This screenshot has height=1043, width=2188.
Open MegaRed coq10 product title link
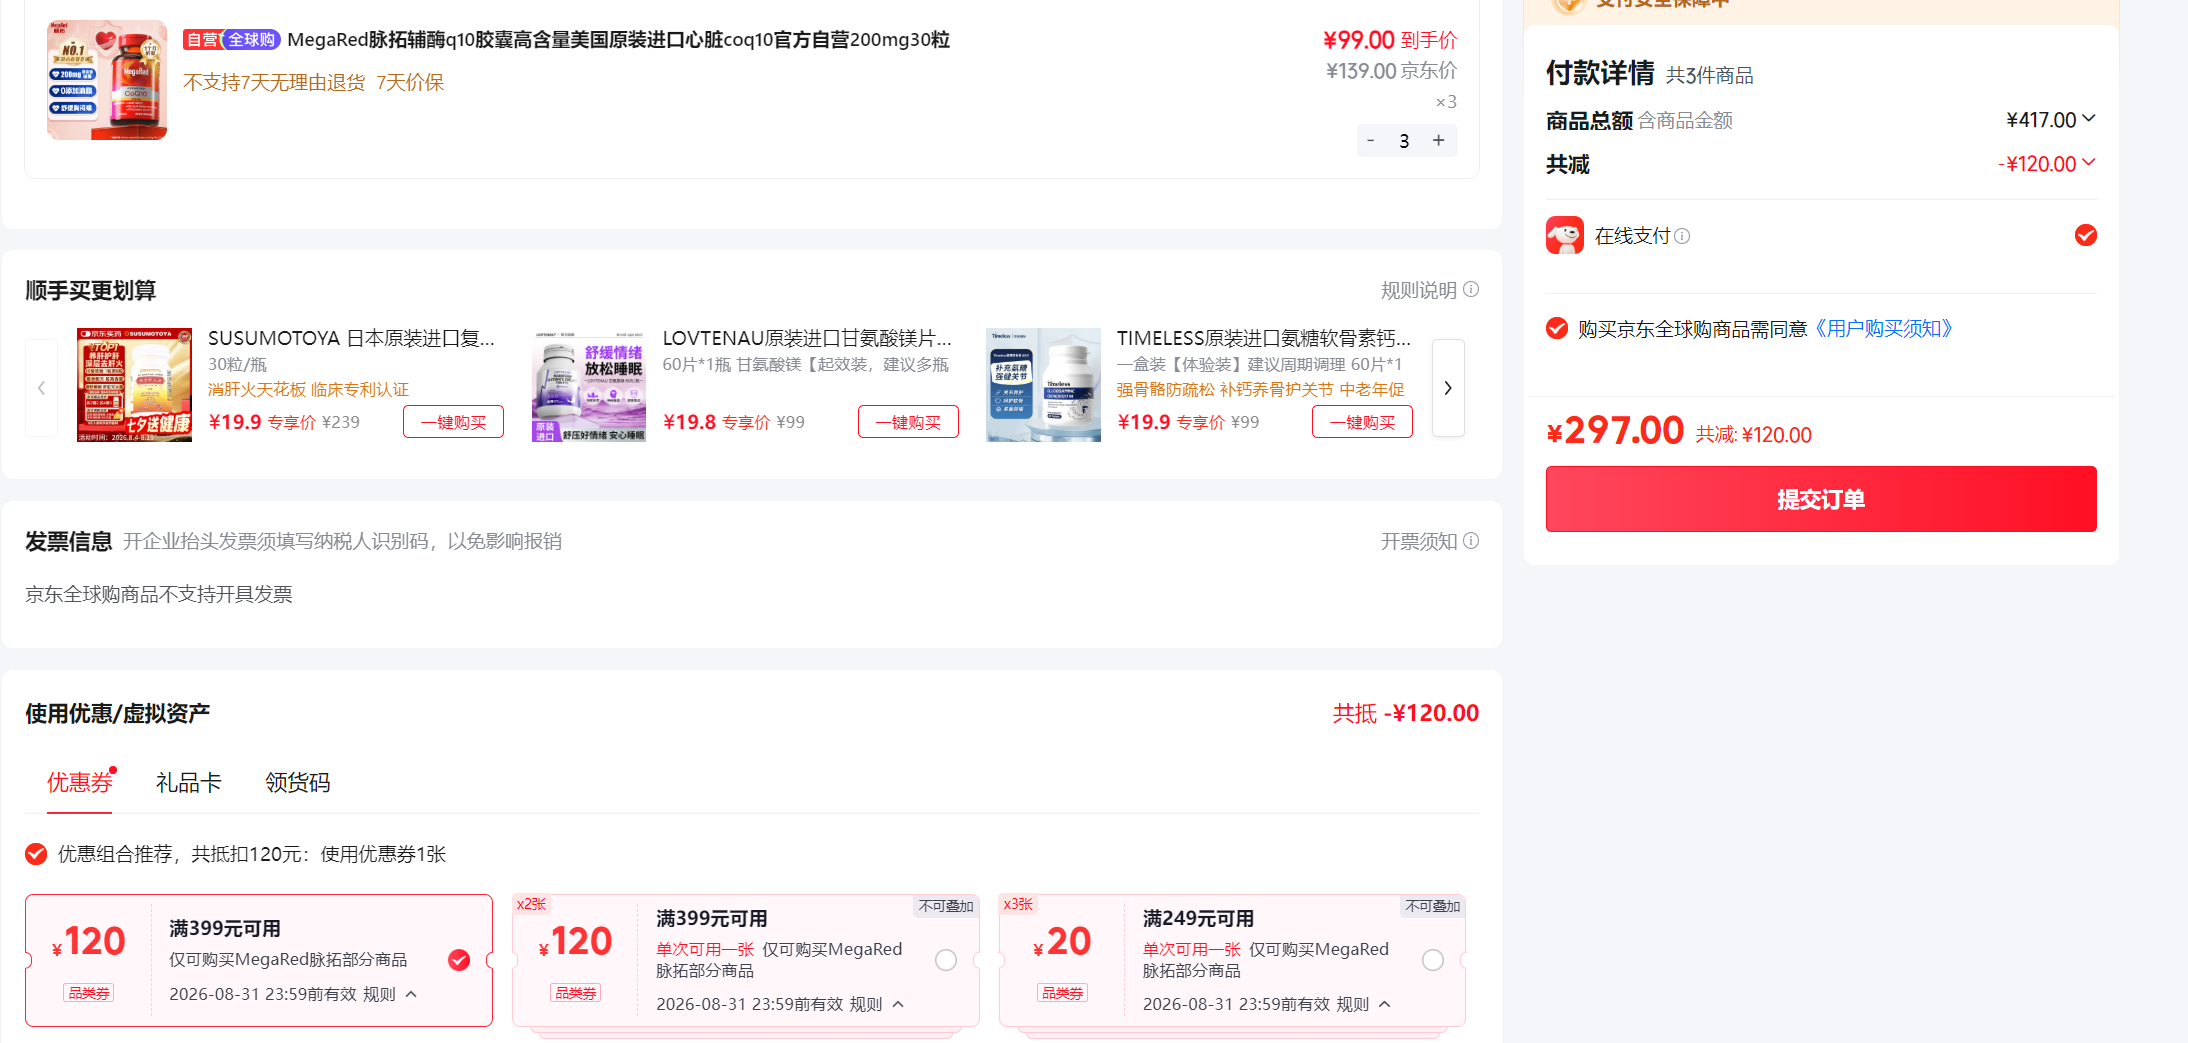[x=618, y=40]
